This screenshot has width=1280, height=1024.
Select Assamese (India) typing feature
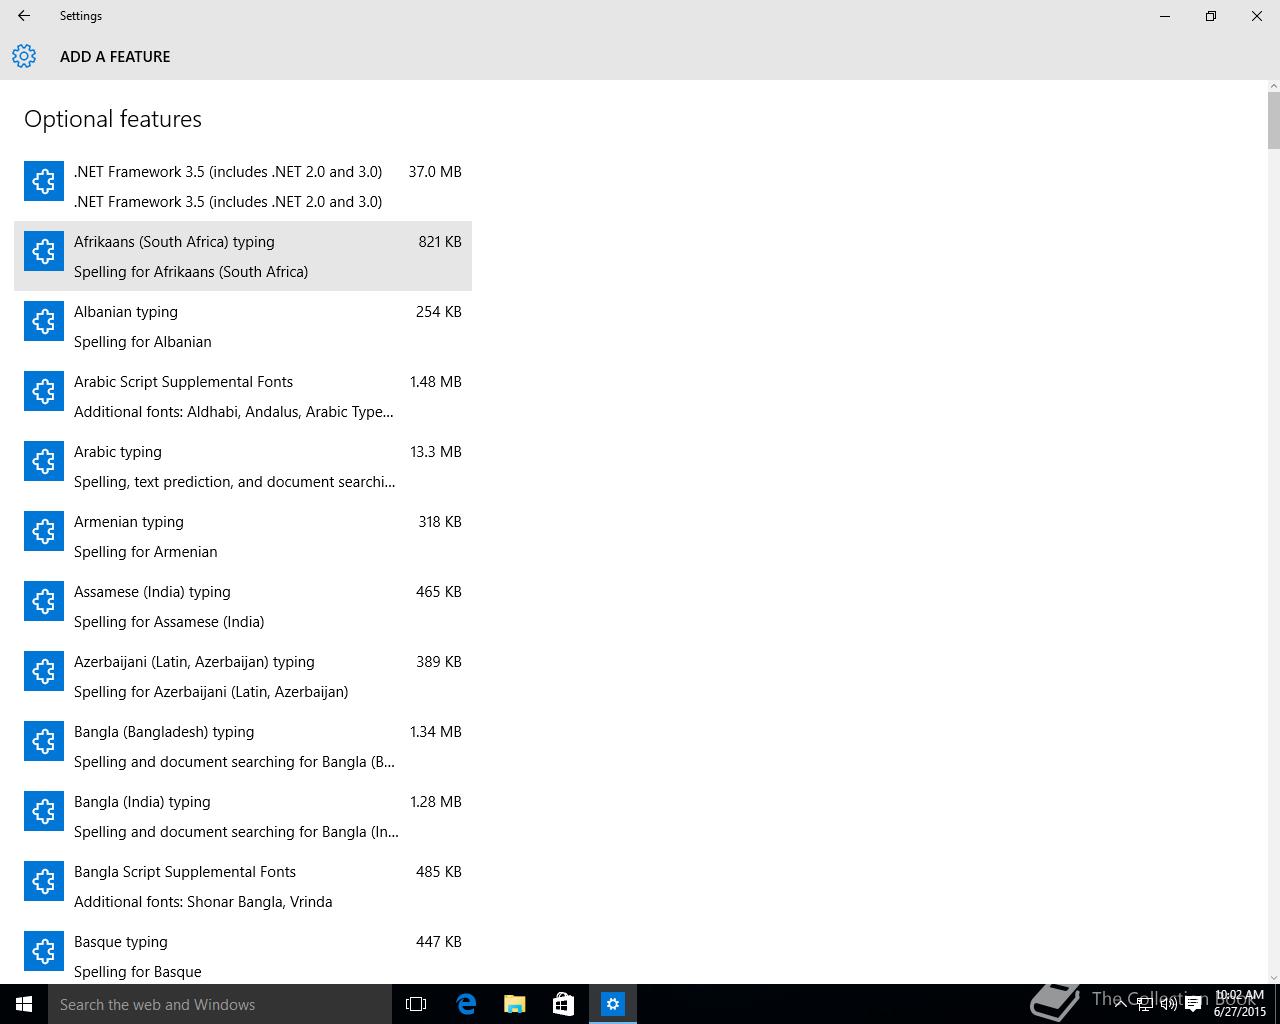coord(243,606)
